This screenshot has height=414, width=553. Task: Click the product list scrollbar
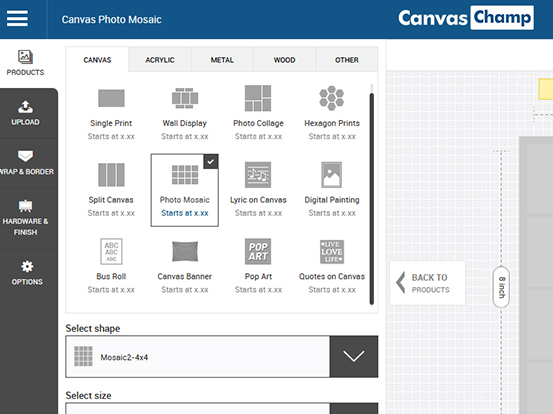click(x=371, y=198)
